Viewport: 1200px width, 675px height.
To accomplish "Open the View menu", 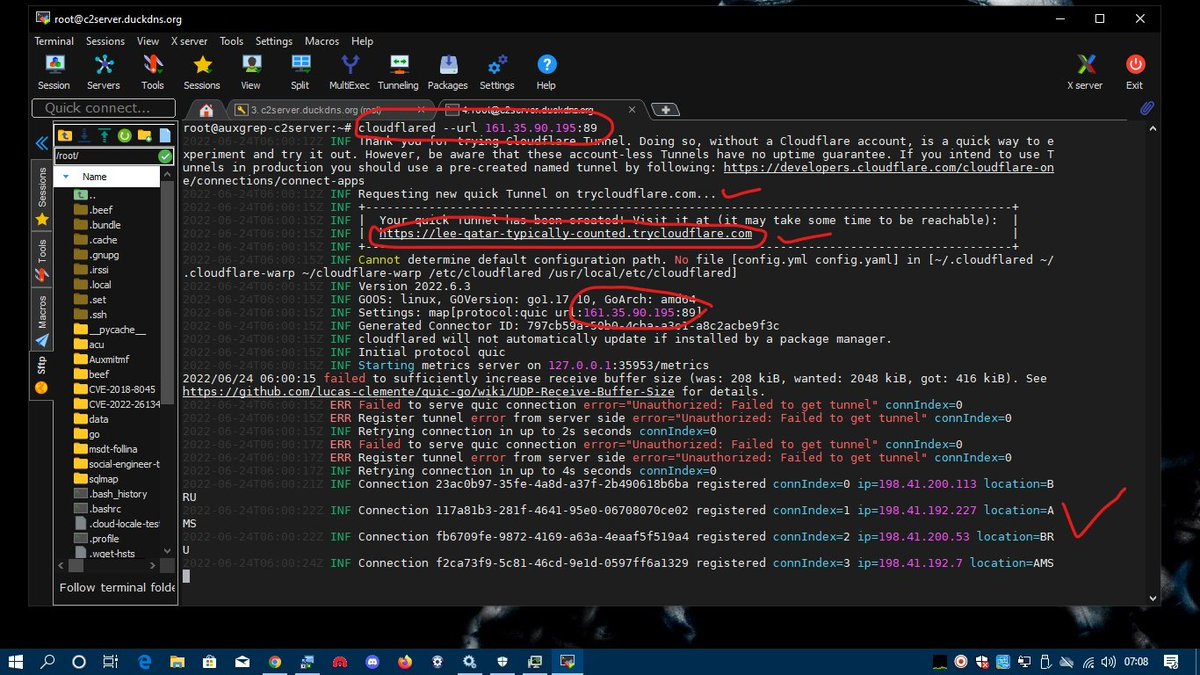I will point(148,41).
